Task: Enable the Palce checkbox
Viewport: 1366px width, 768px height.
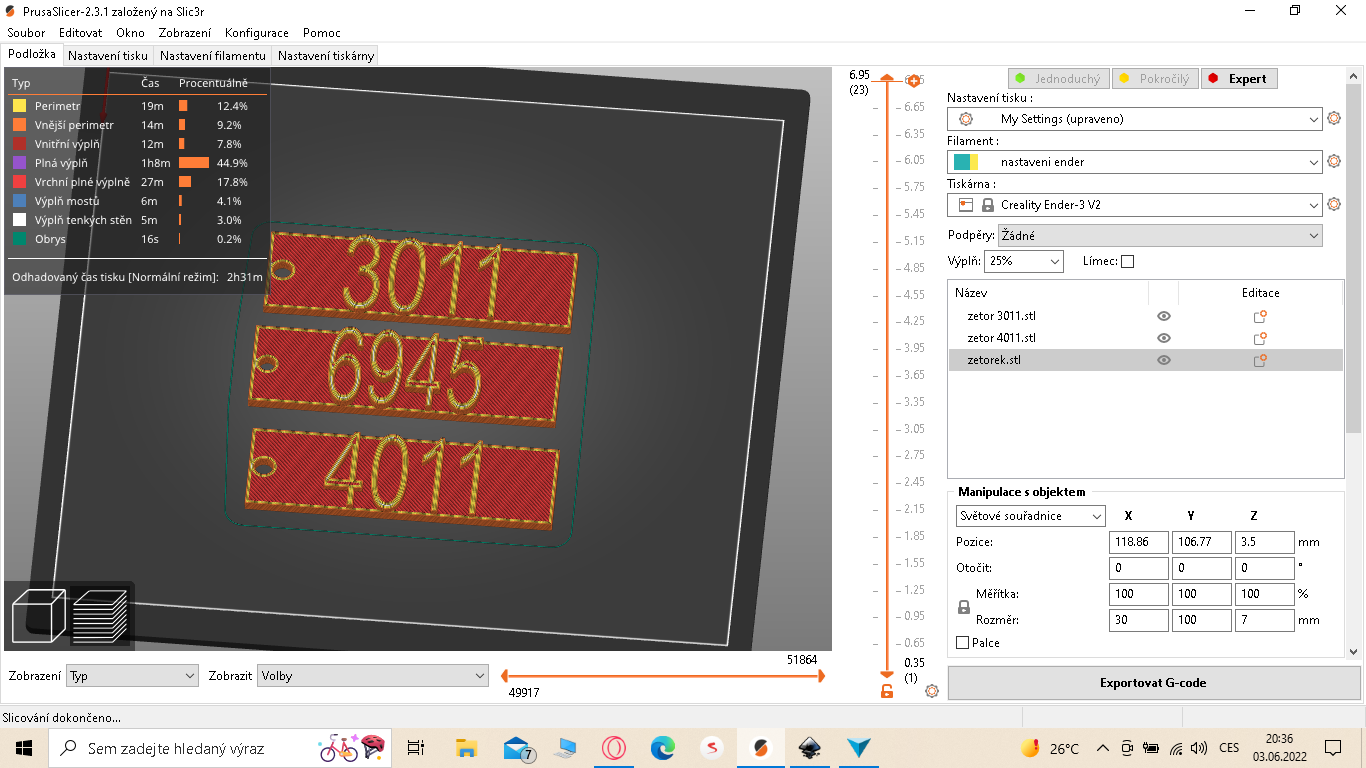Action: pos(963,643)
